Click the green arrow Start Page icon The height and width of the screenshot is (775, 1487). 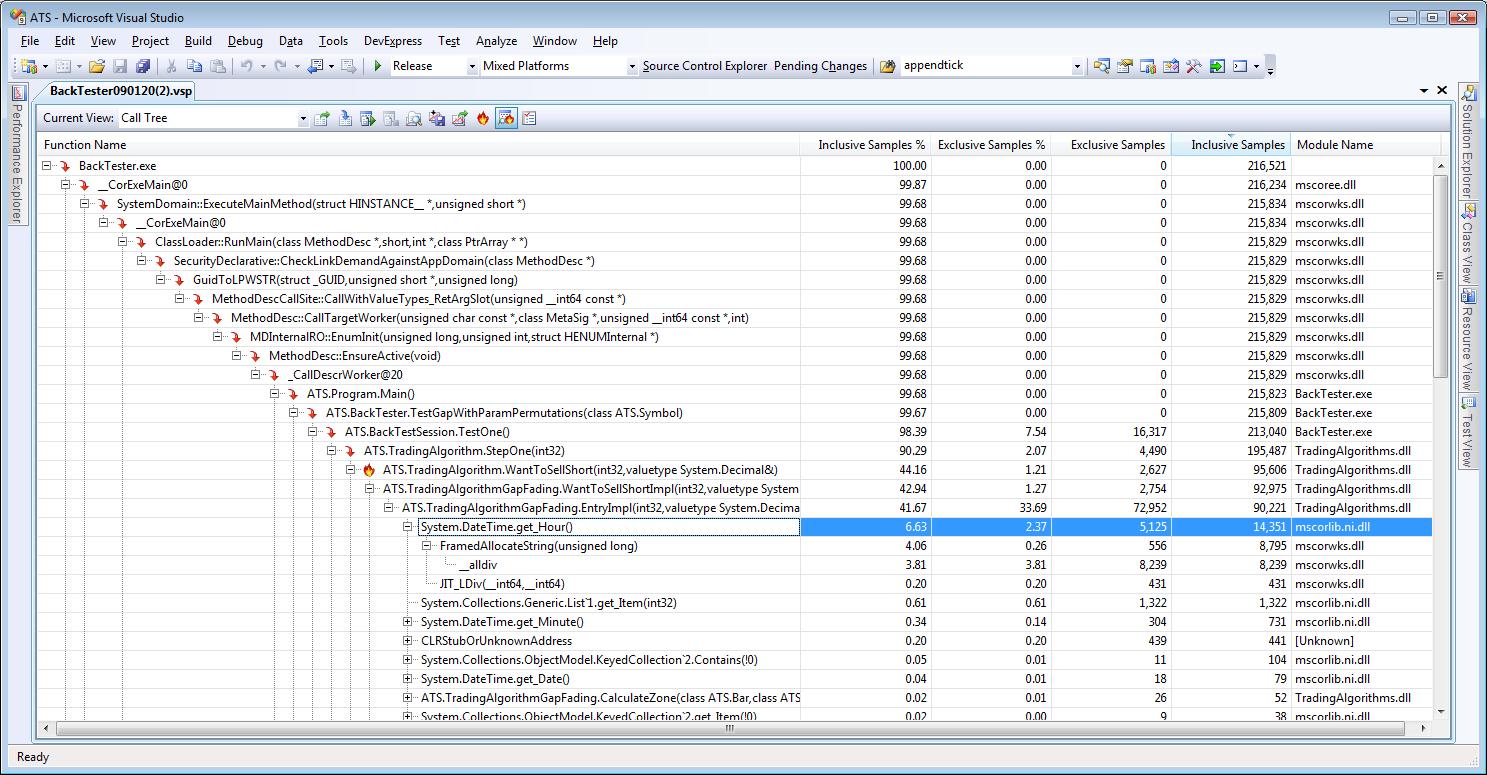tap(1217, 66)
